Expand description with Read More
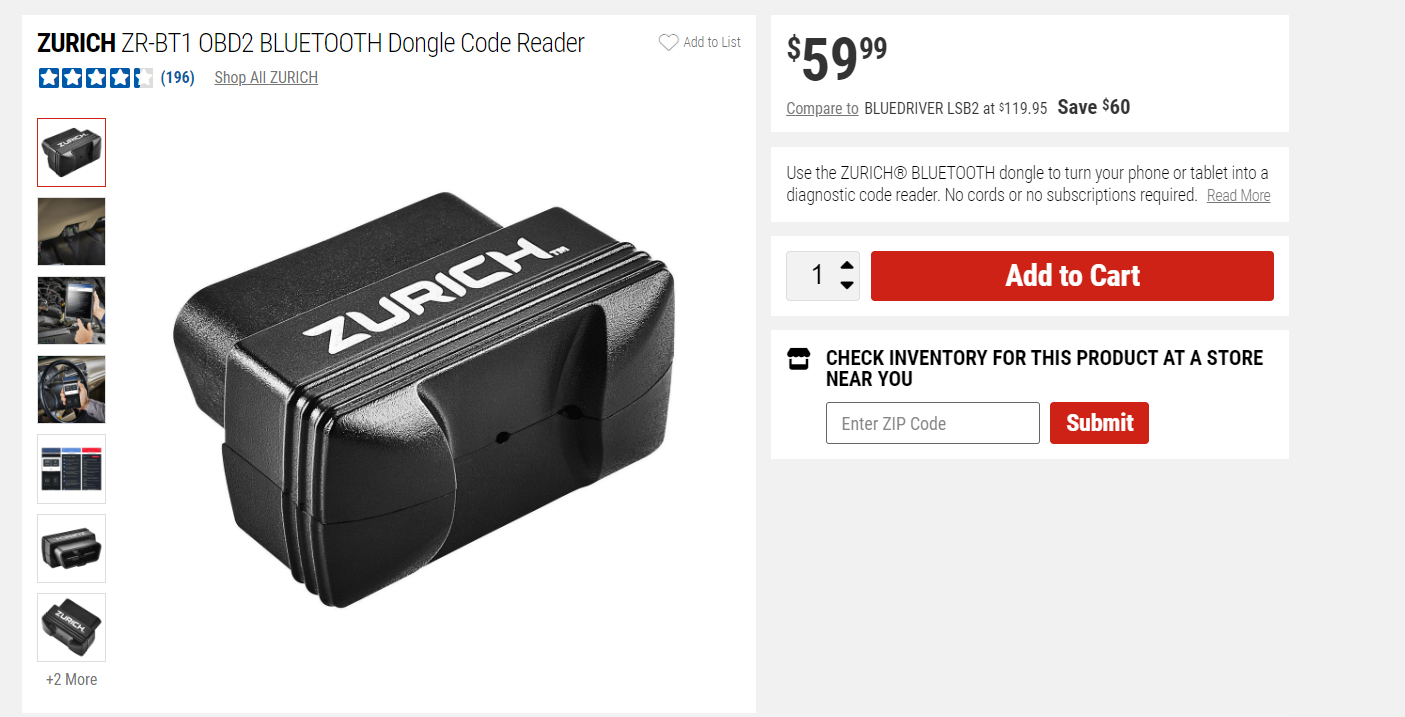This screenshot has height=717, width=1405. 1238,196
